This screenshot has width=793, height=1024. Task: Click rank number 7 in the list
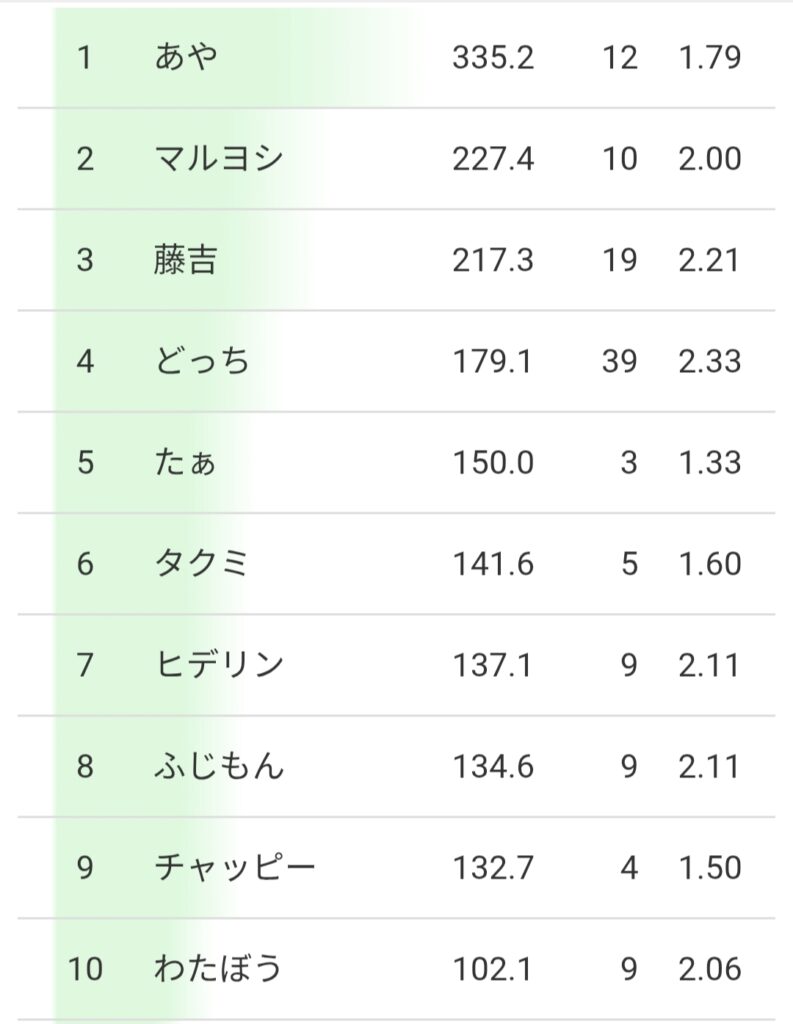(85, 665)
